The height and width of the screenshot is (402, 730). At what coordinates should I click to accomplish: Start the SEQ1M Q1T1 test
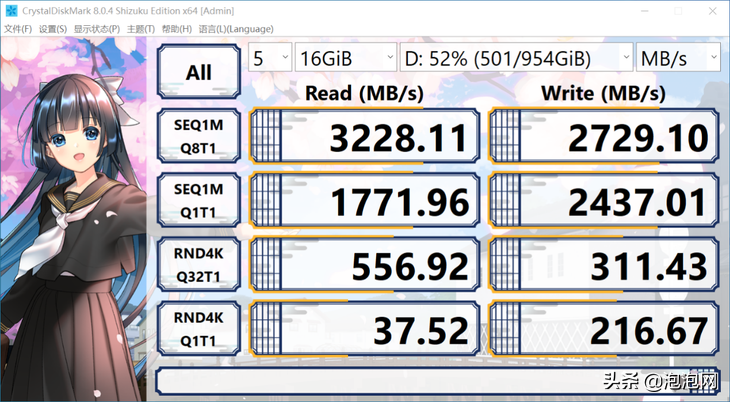click(x=199, y=200)
